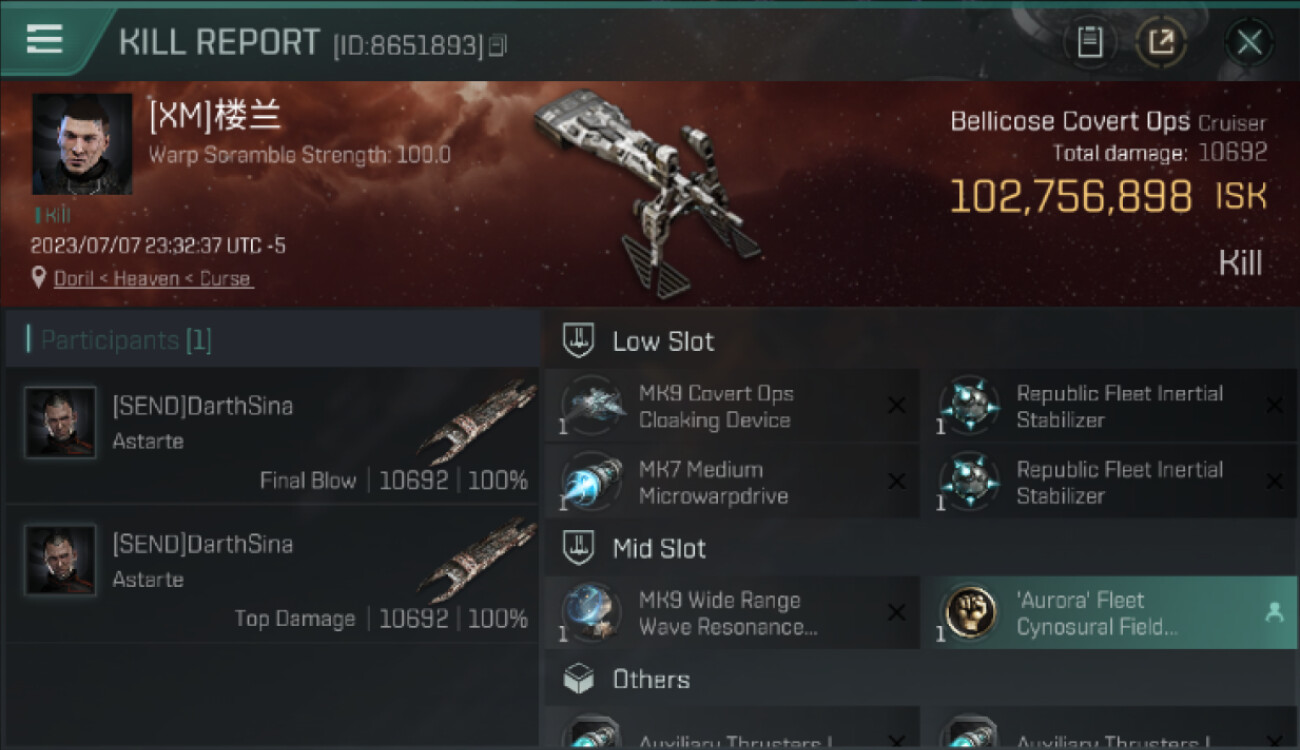
Task: Open the hamburger main menu
Action: [x=44, y=40]
